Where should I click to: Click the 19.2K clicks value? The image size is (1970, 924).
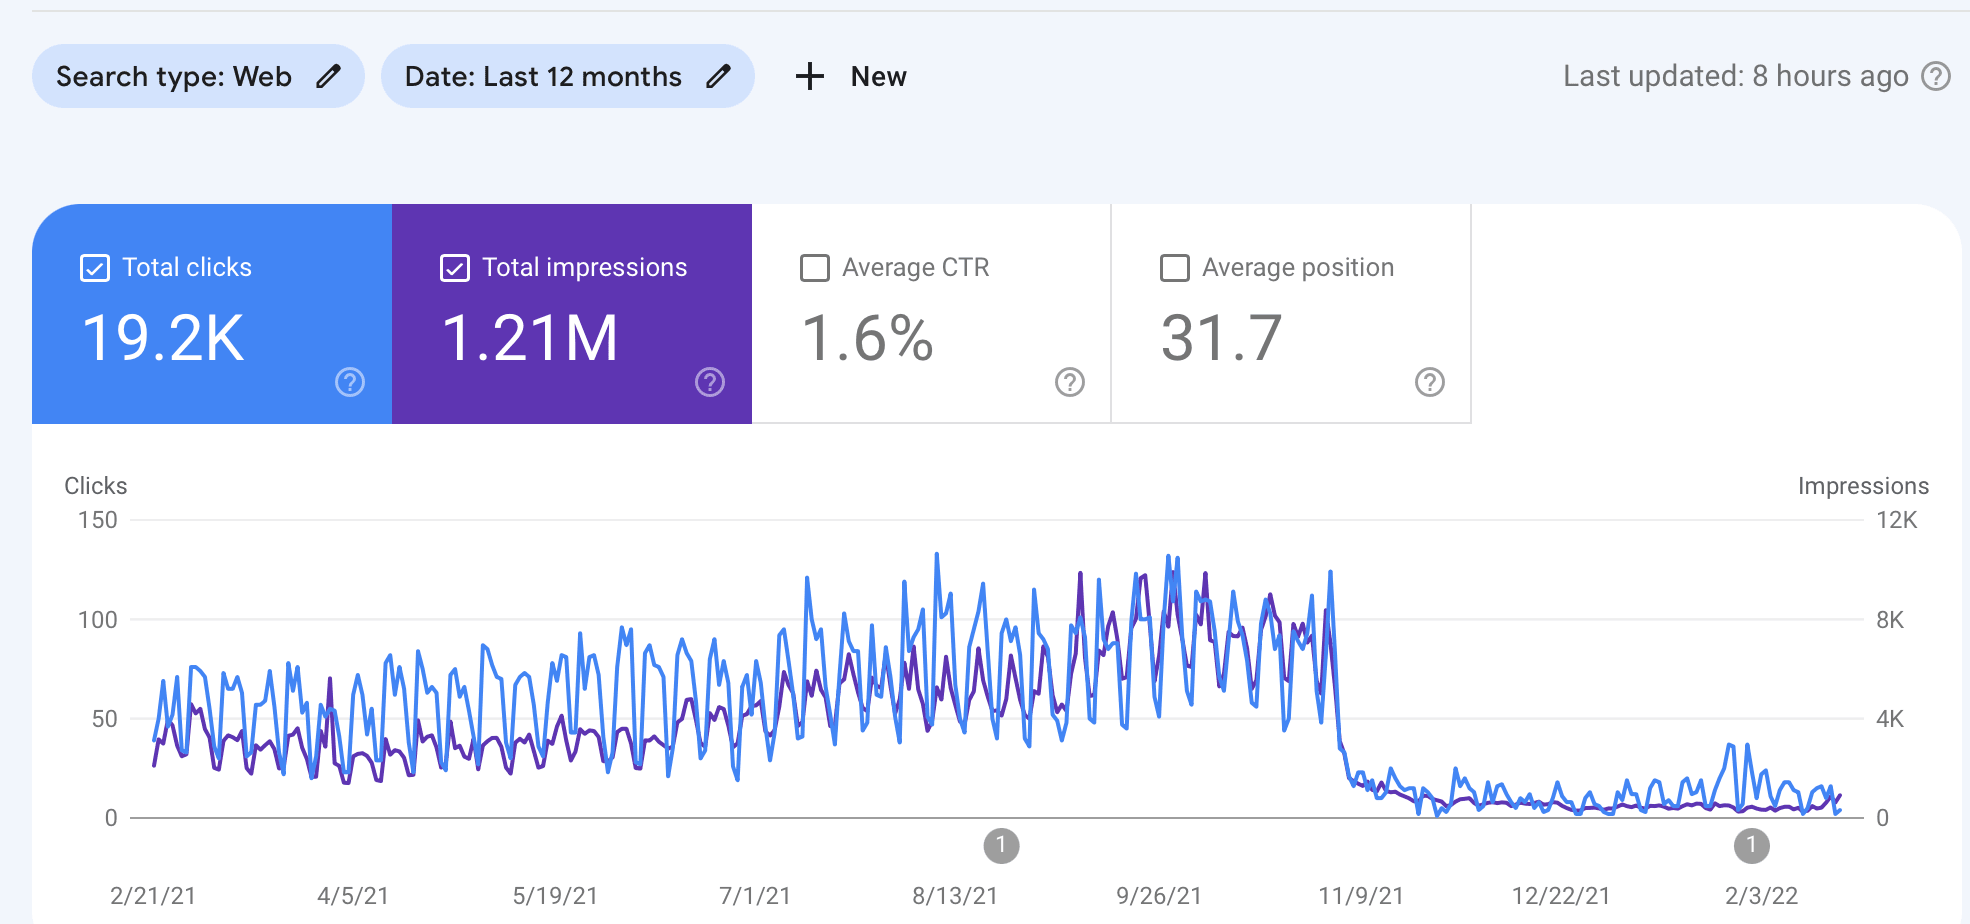(x=163, y=337)
